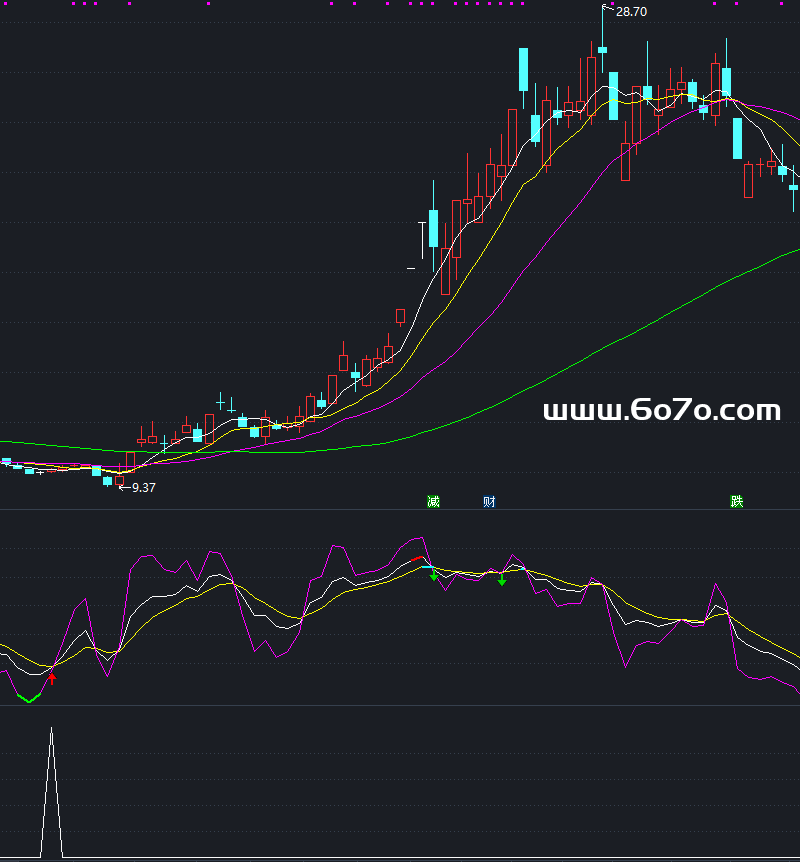The width and height of the screenshot is (800, 862).
Task: Click the blue 财 event marker
Action: (x=489, y=501)
